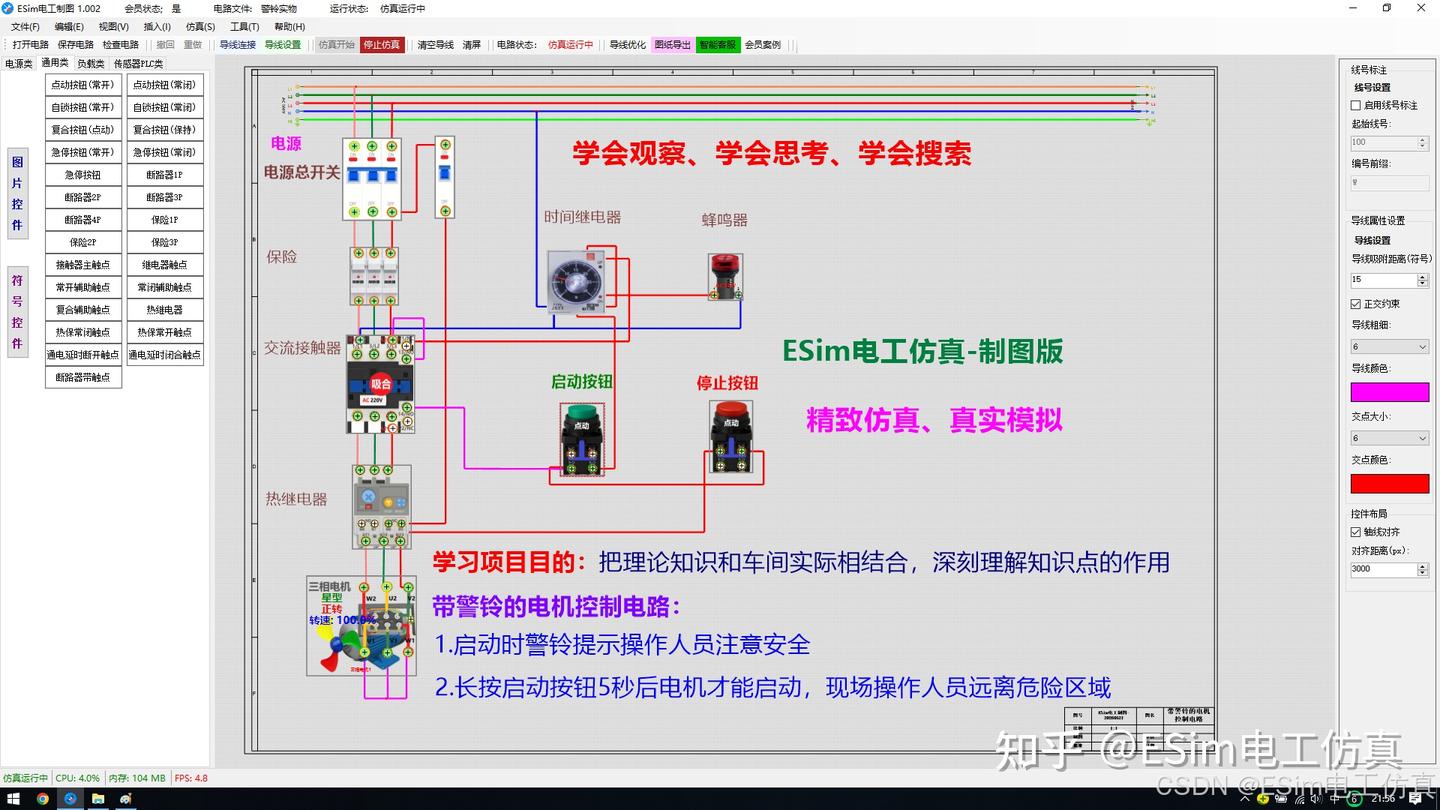Click the red 停止仿真 button
Screen dimensions: 1440x810
[x=382, y=45]
